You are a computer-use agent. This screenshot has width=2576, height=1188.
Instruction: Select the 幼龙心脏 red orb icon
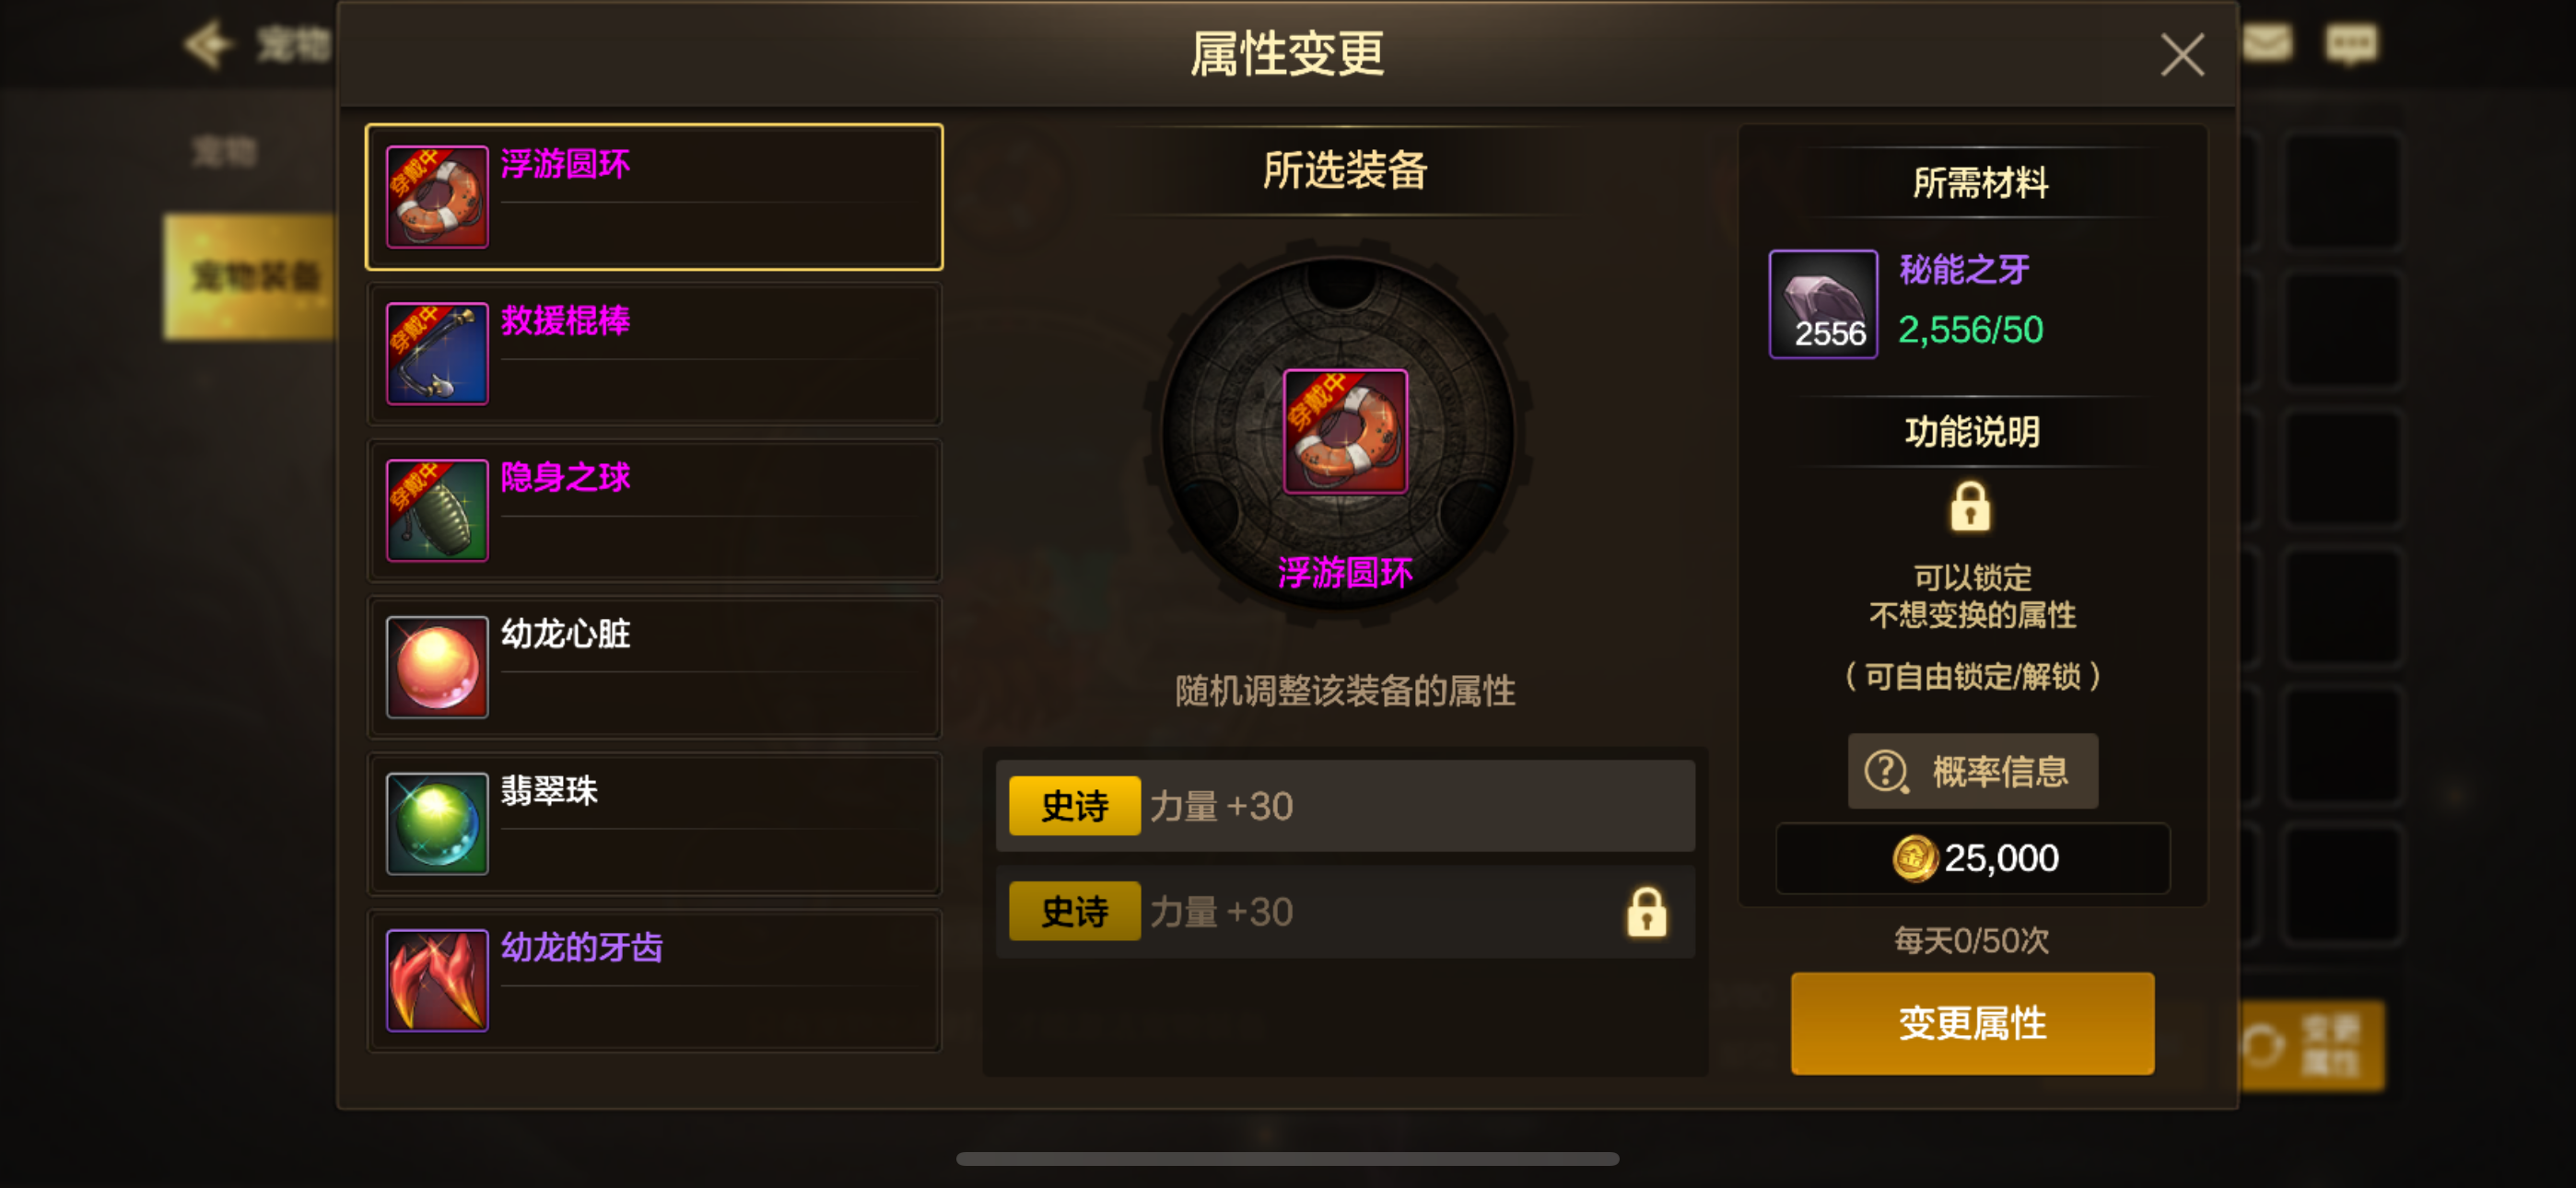point(437,667)
